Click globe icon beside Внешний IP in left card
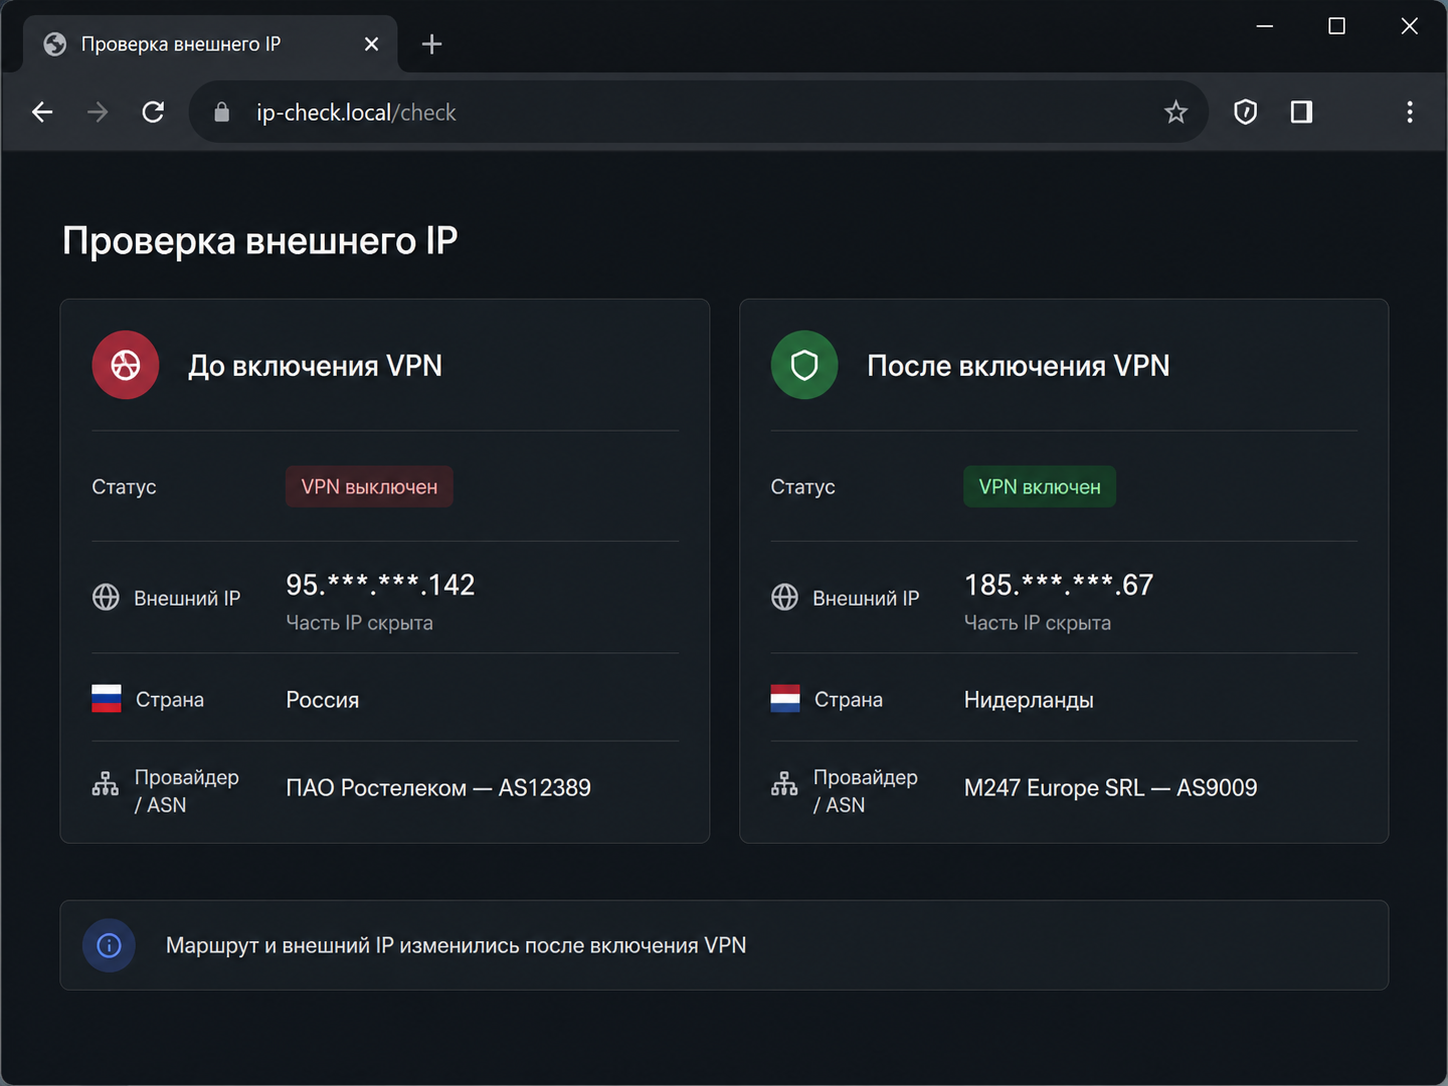 coord(106,597)
